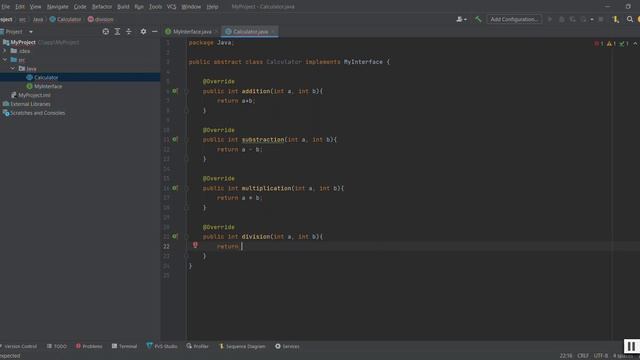The image size is (640, 360).
Task: Open the View menu
Action: coord(36,7)
